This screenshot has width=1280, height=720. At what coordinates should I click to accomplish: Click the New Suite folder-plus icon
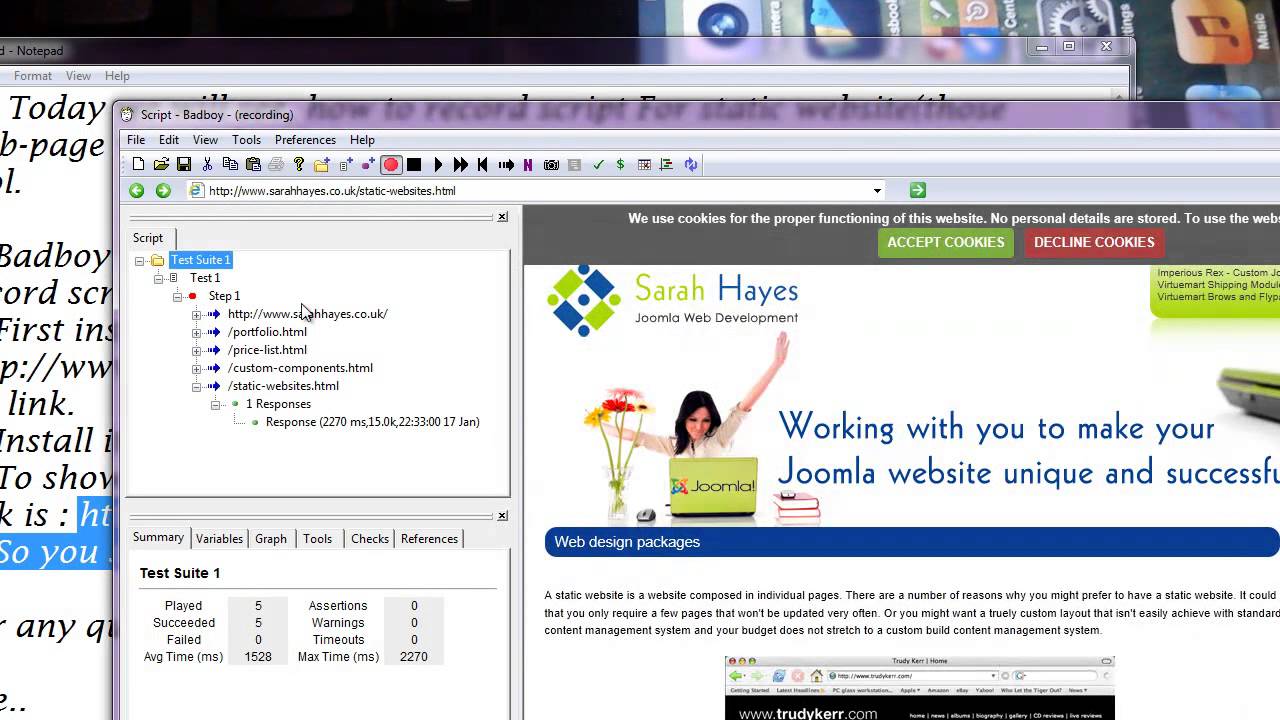322,165
